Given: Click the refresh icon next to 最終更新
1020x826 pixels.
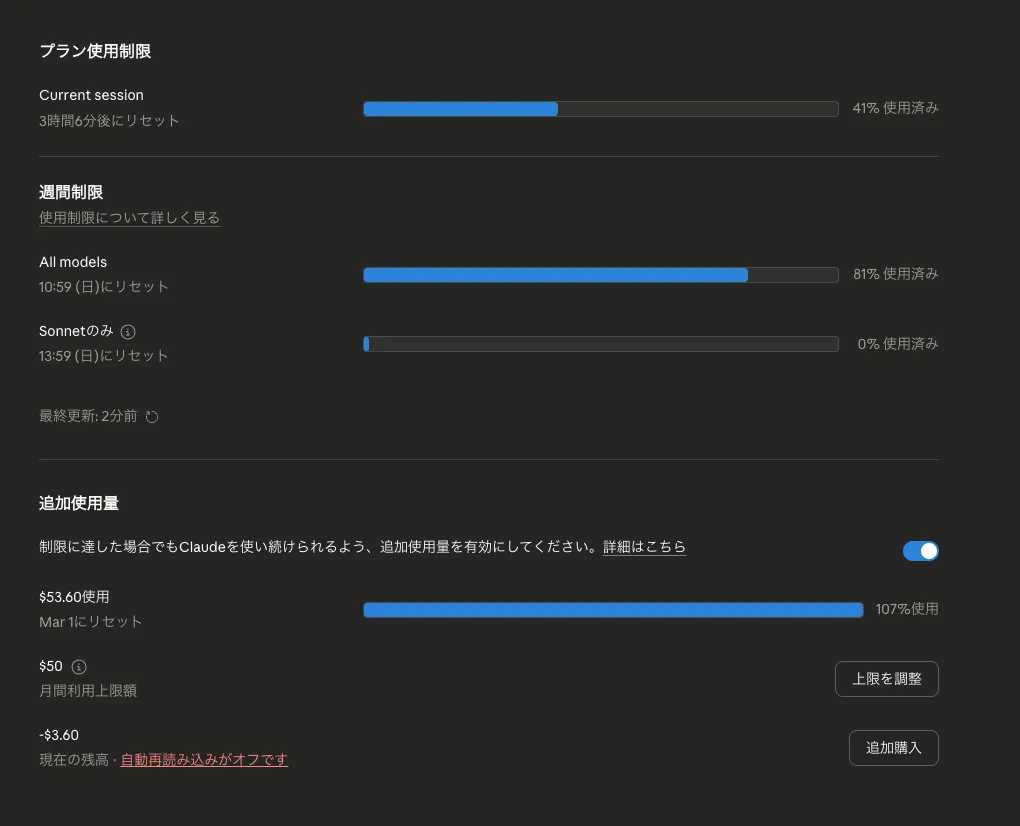Looking at the screenshot, I should point(152,417).
